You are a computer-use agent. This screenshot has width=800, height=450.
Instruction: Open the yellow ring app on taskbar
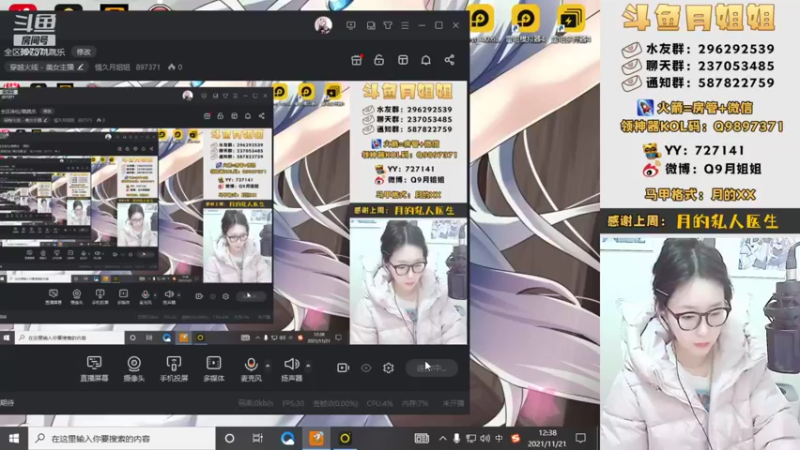pos(345,438)
